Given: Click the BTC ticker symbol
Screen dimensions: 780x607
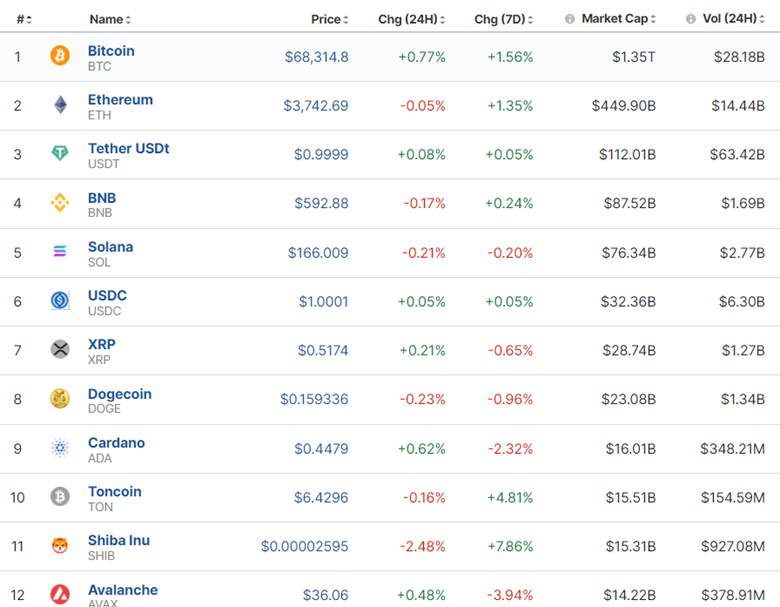Looking at the screenshot, I should pos(99,66).
